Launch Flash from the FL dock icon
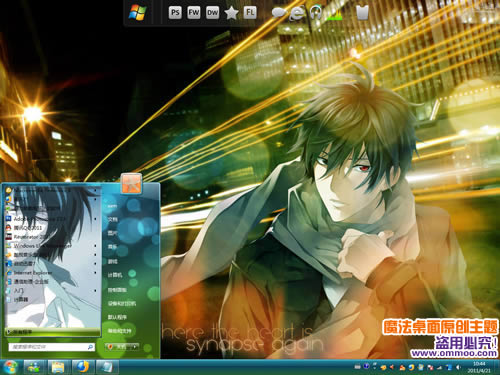 [x=250, y=13]
